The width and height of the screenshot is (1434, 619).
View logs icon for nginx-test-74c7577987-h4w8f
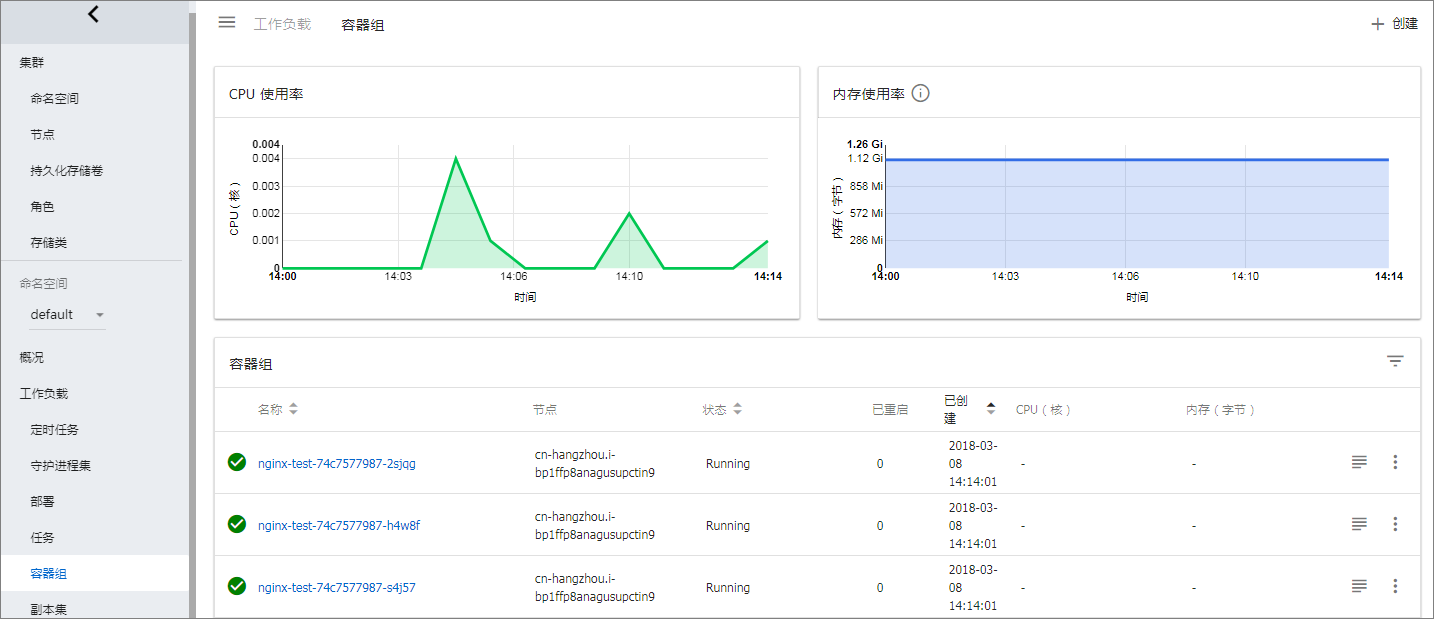click(1359, 524)
